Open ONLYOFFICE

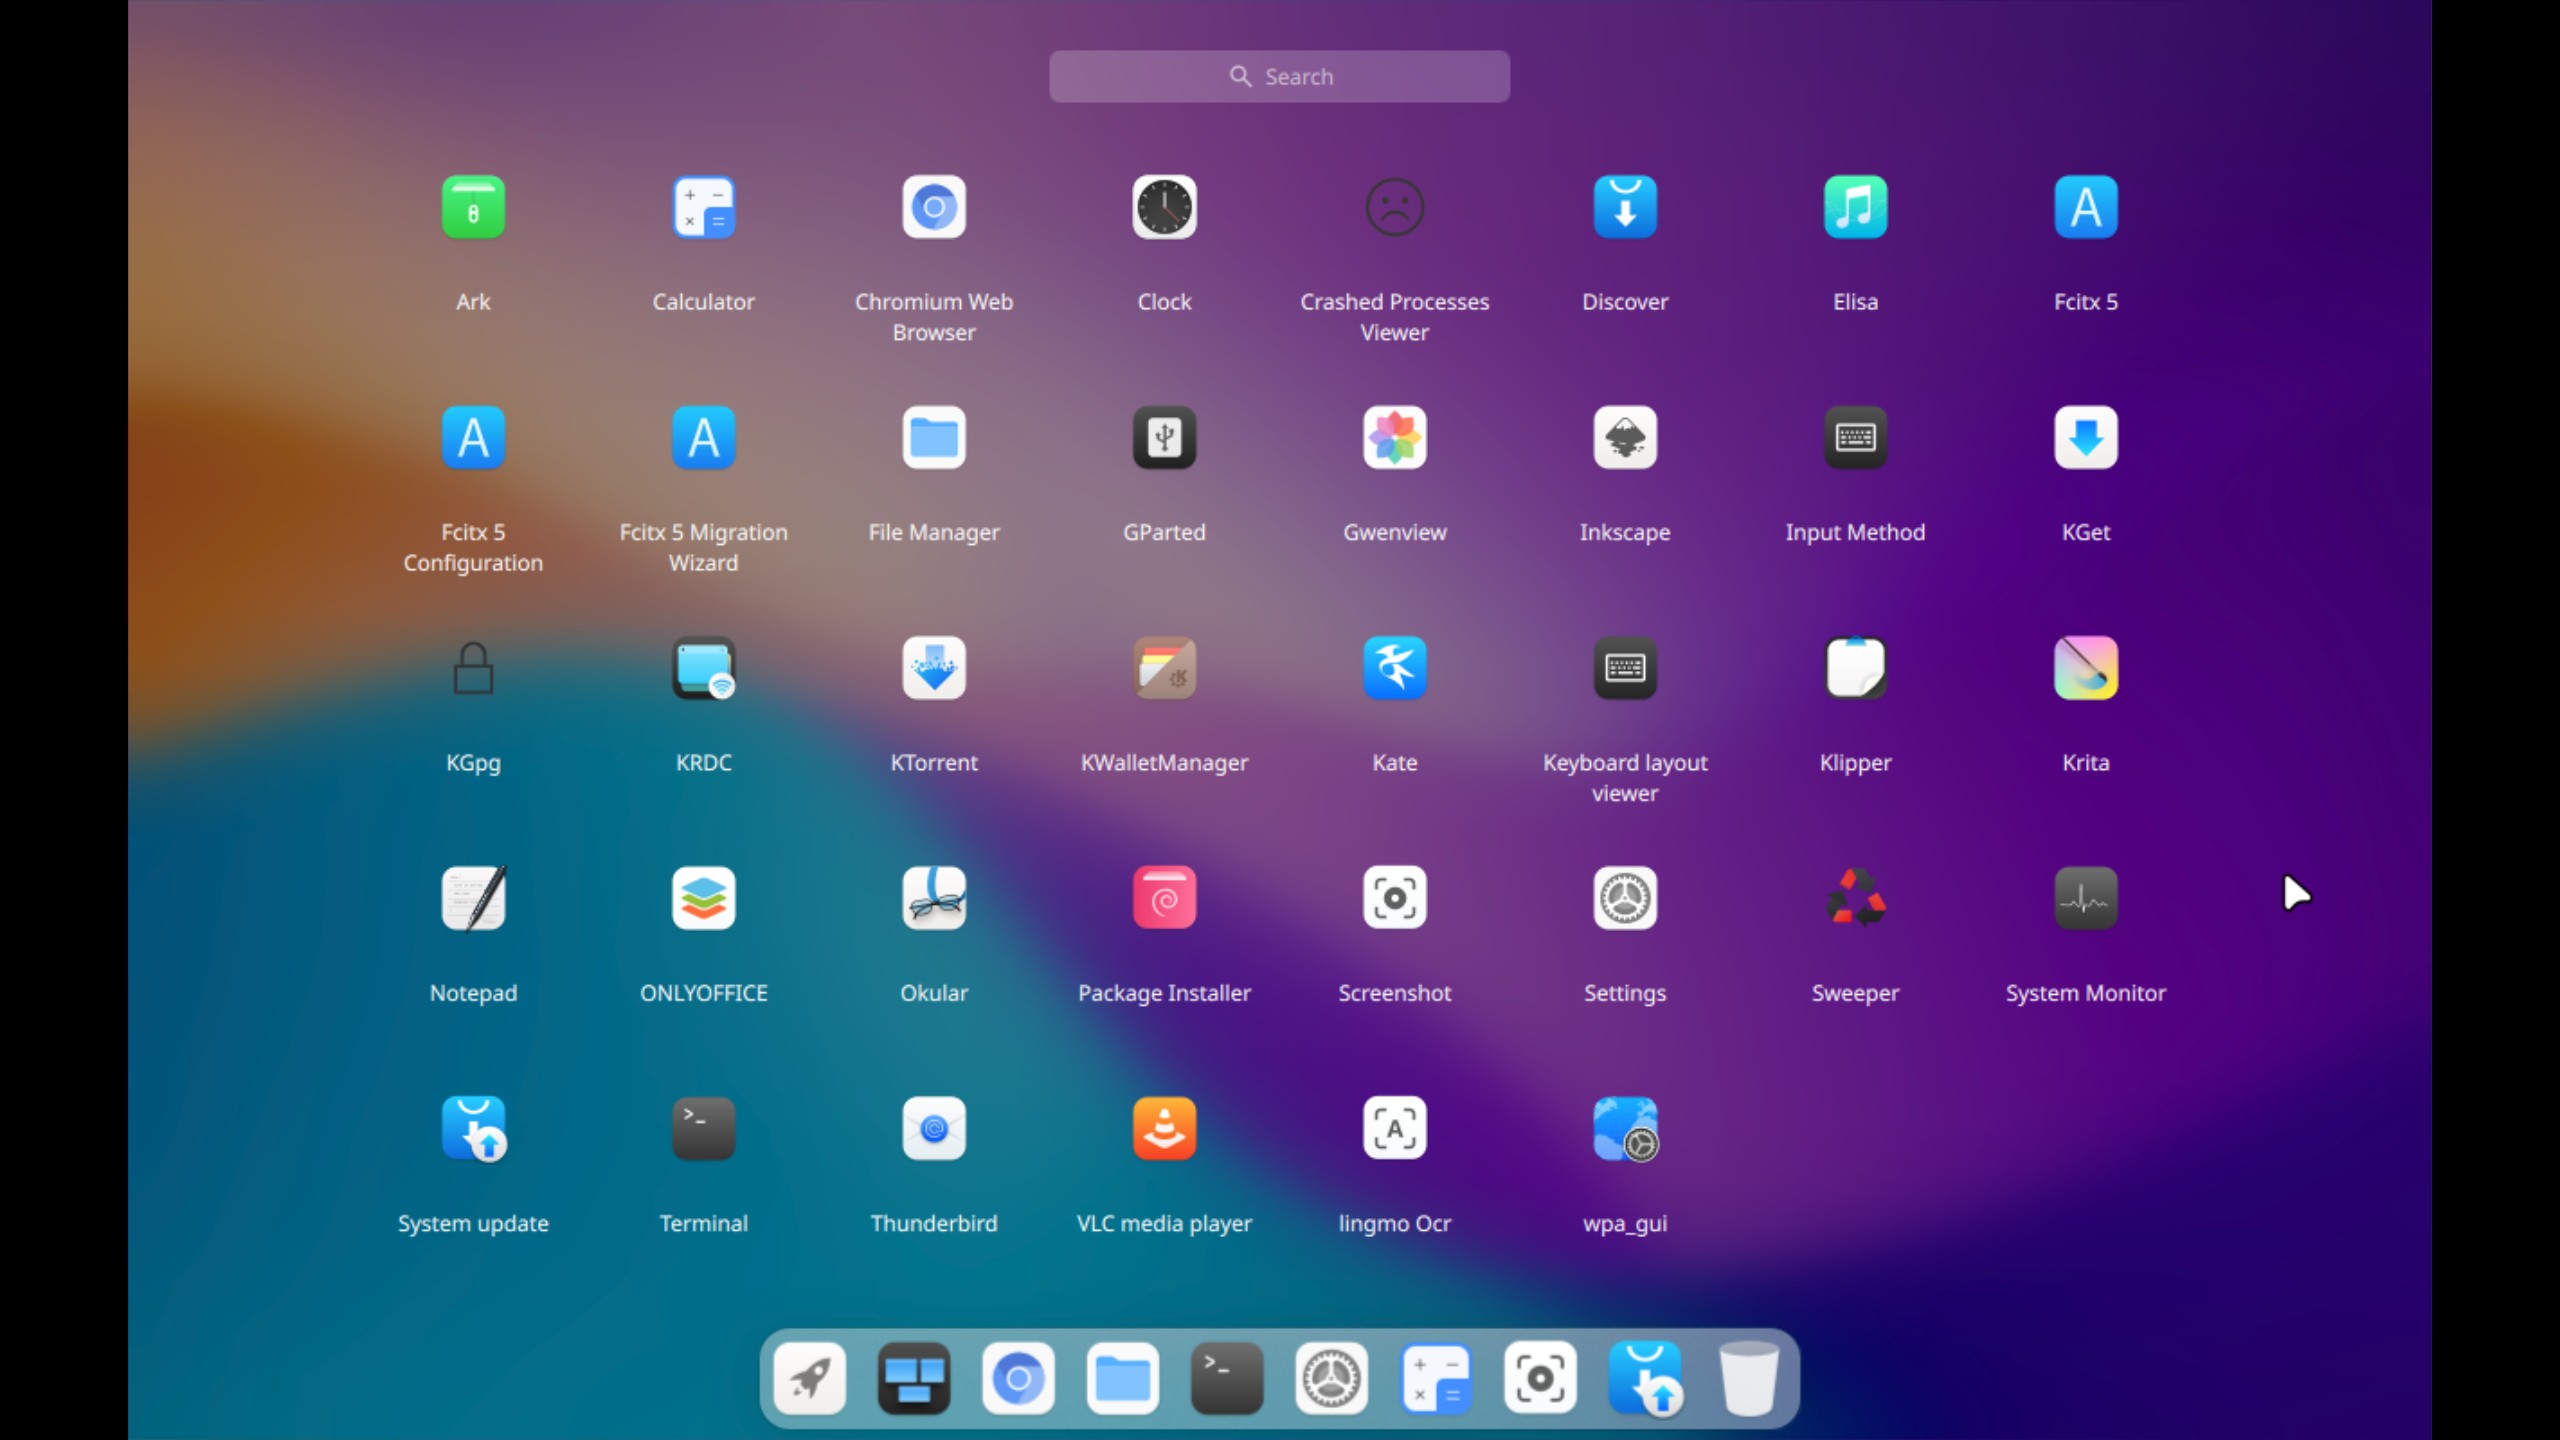point(703,898)
